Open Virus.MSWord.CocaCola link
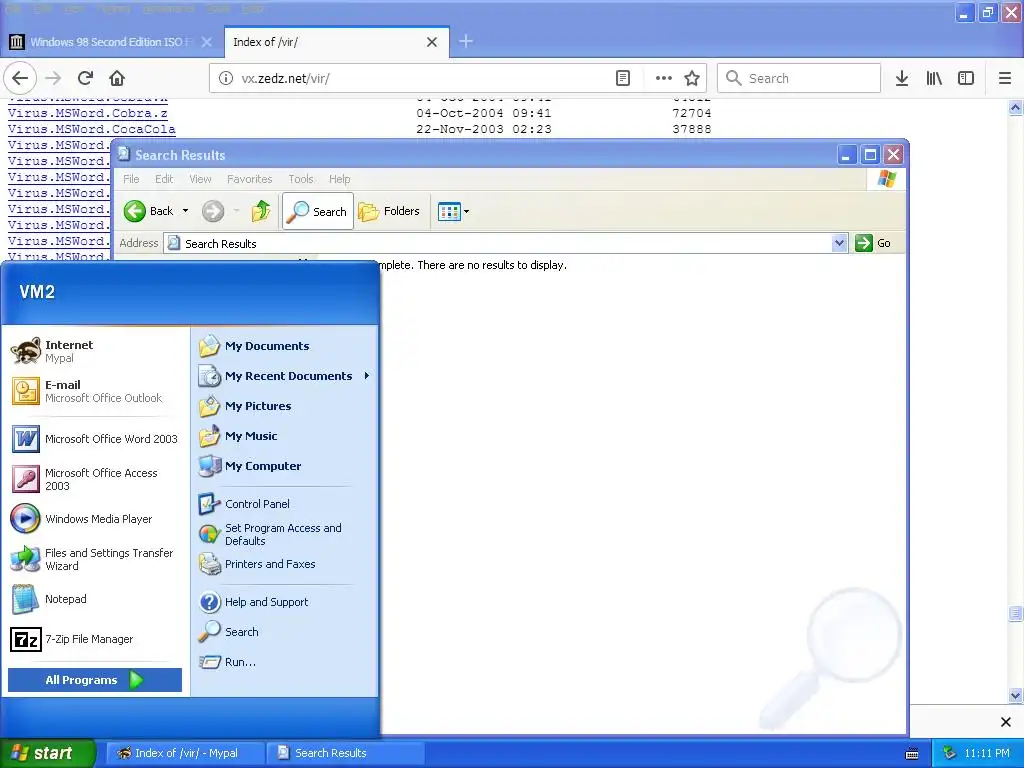The height and width of the screenshot is (768, 1024). pos(91,129)
